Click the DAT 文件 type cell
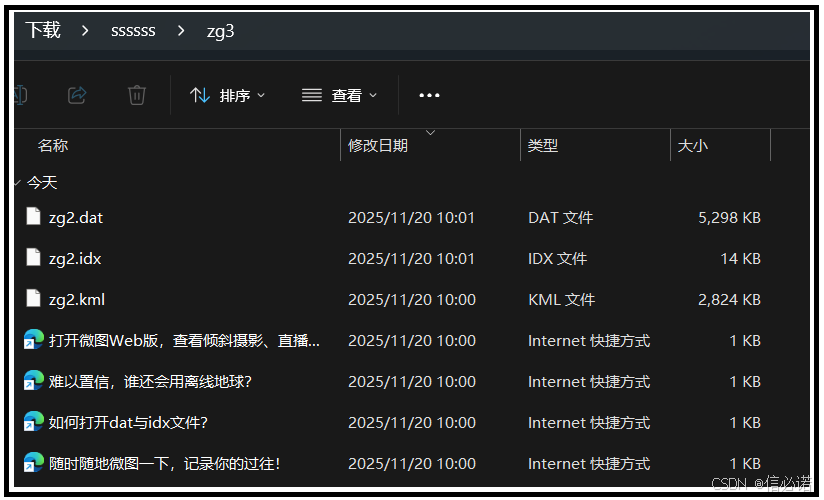 [x=560, y=218]
